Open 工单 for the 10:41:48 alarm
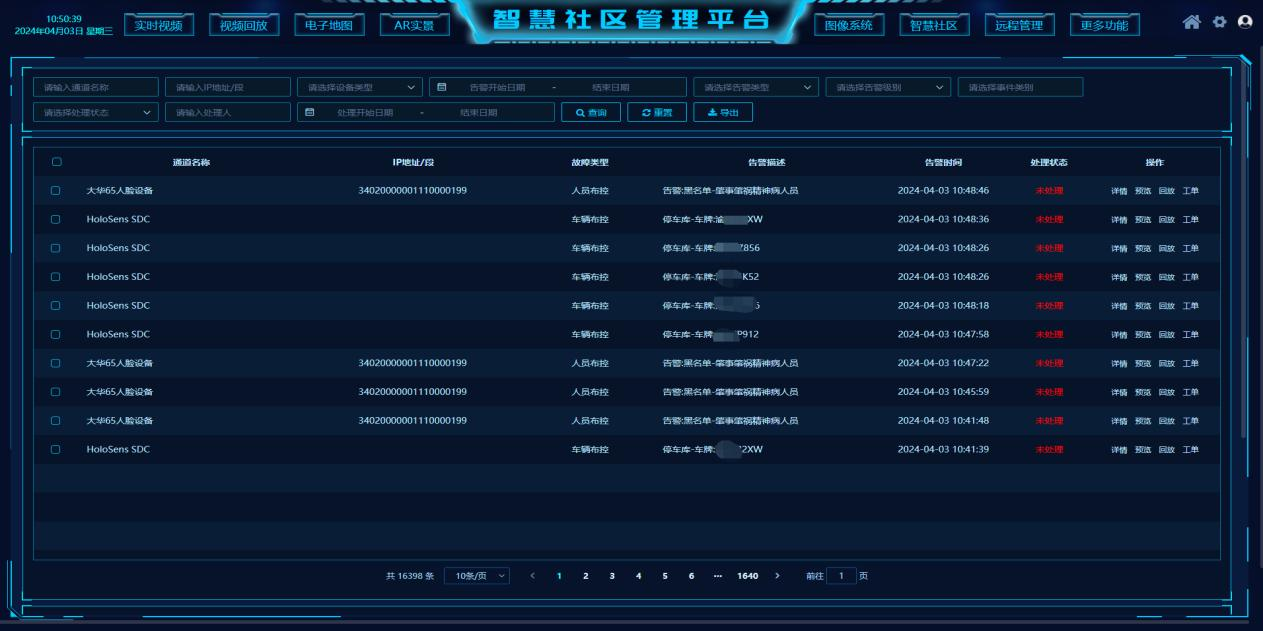Image resolution: width=1263 pixels, height=631 pixels. click(x=1190, y=421)
